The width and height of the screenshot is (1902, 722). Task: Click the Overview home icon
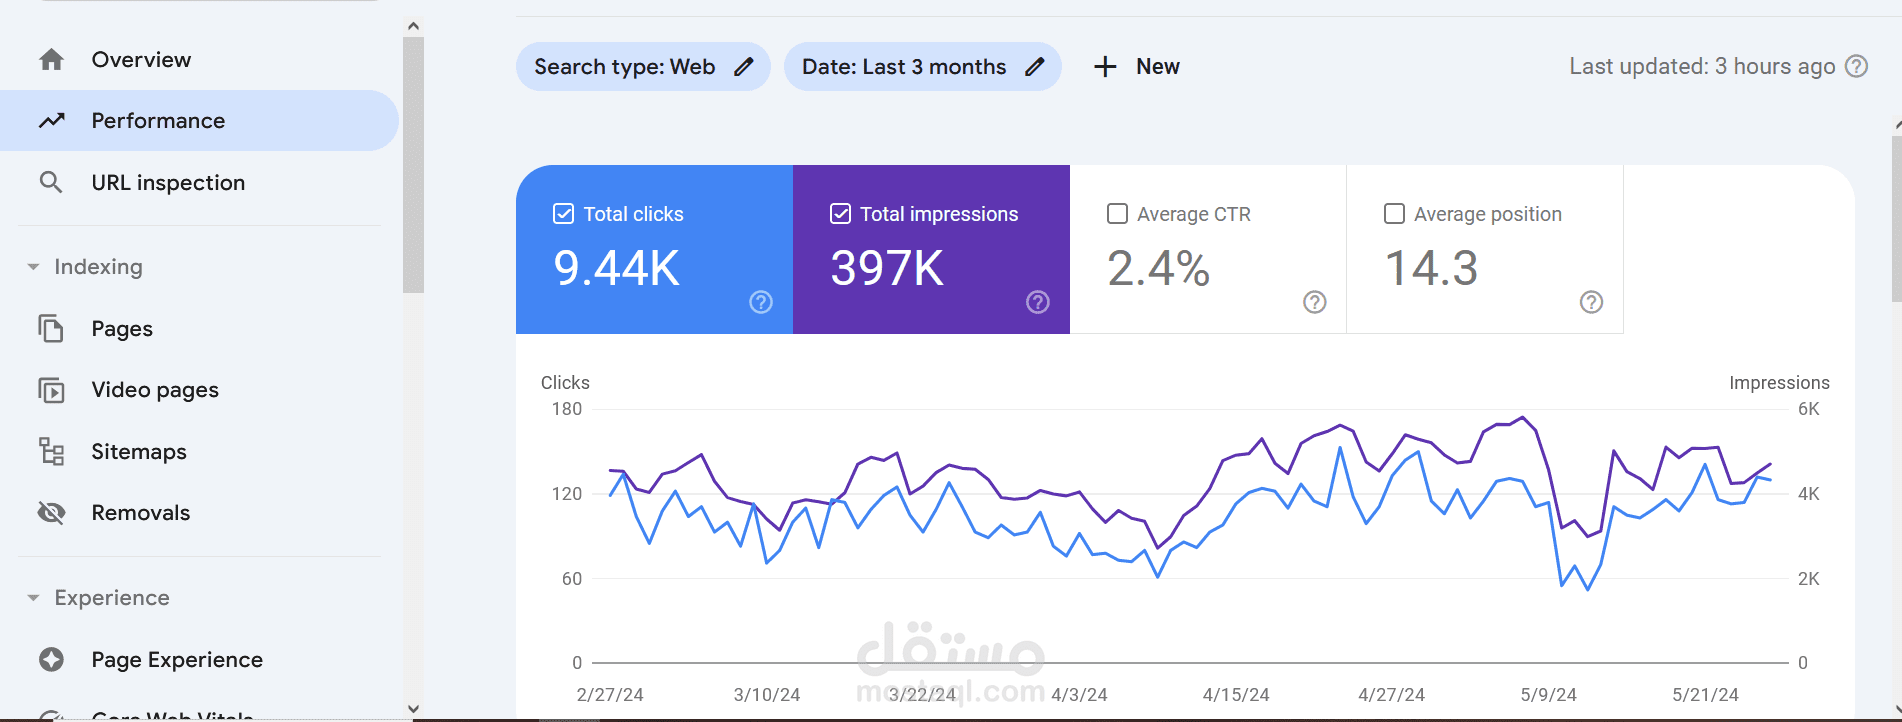coord(51,60)
